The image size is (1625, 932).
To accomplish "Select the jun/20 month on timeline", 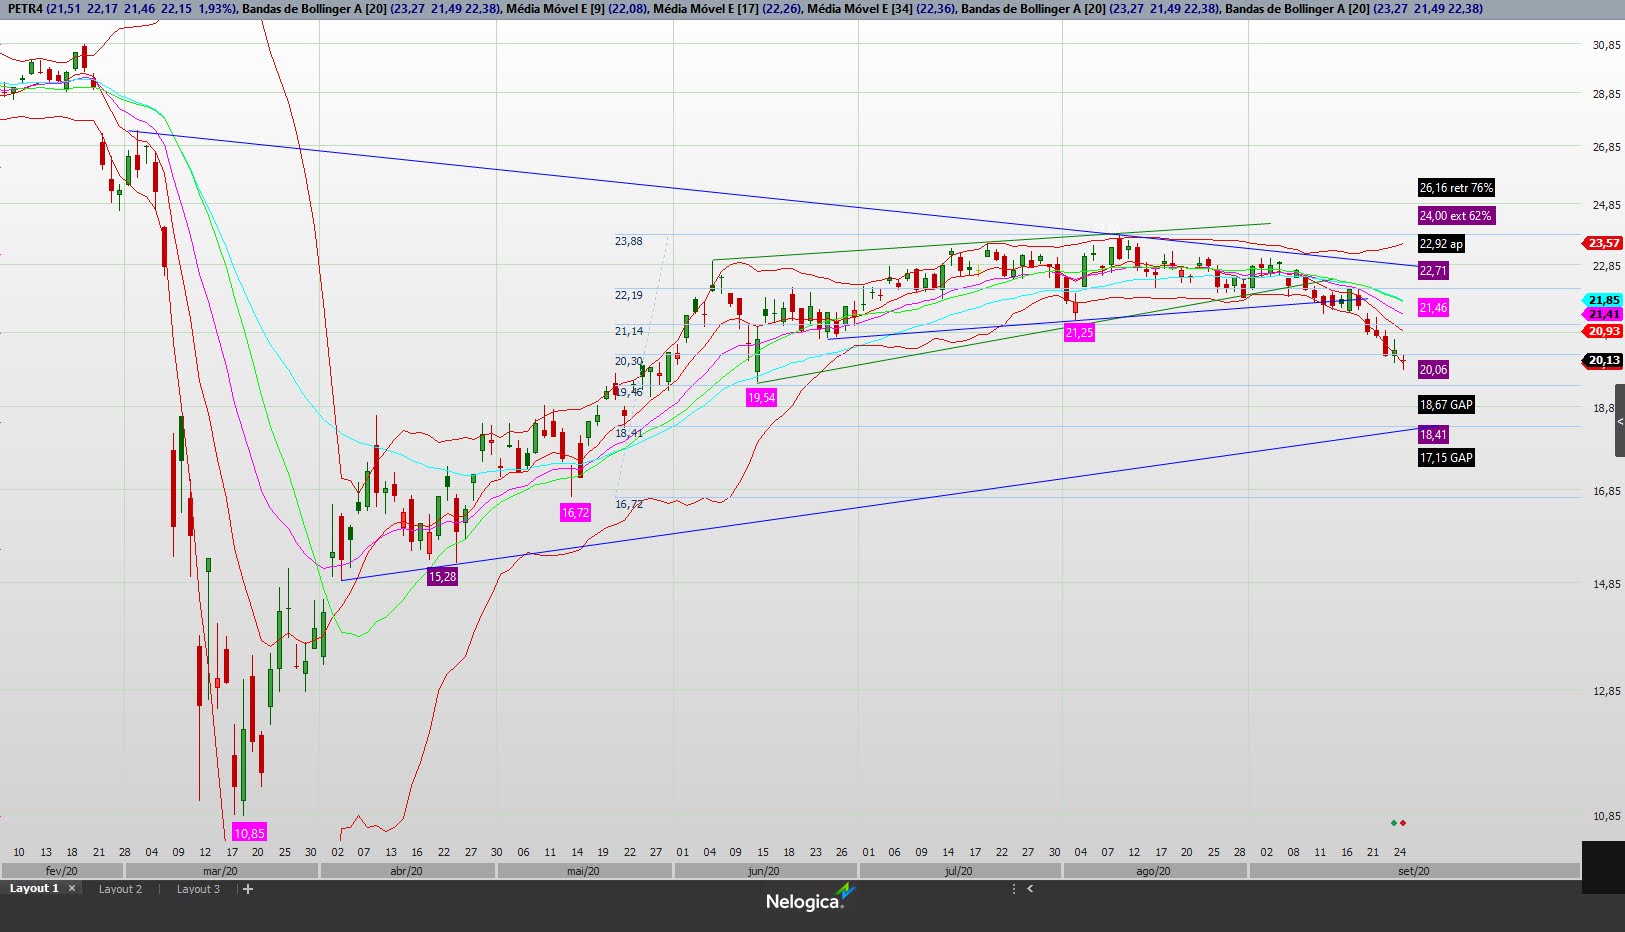I will pyautogui.click(x=764, y=871).
